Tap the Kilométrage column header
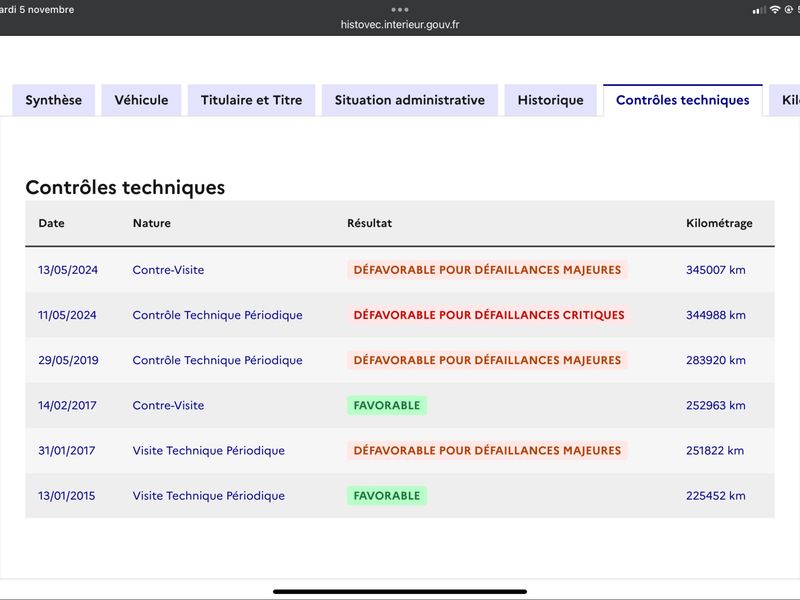Image resolution: width=800 pixels, height=600 pixels. coord(719,223)
